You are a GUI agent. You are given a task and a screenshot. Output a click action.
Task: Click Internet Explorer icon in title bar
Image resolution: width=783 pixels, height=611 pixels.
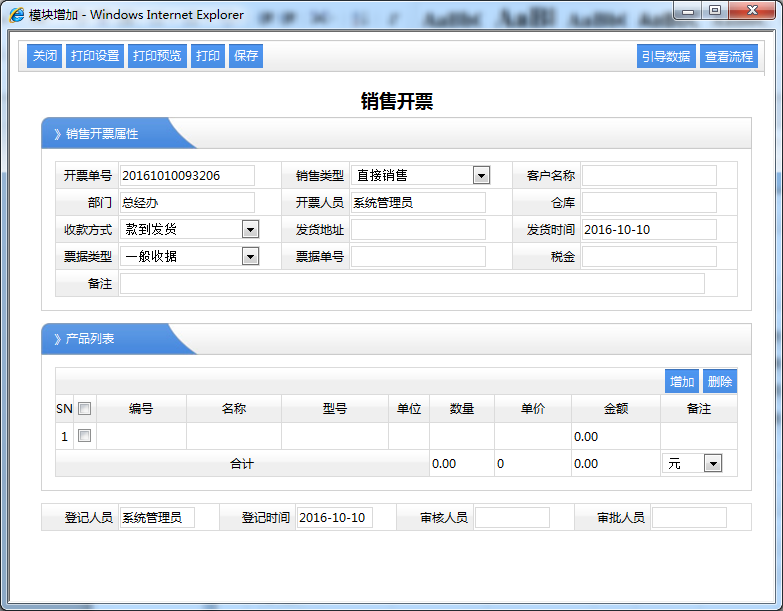coord(17,15)
